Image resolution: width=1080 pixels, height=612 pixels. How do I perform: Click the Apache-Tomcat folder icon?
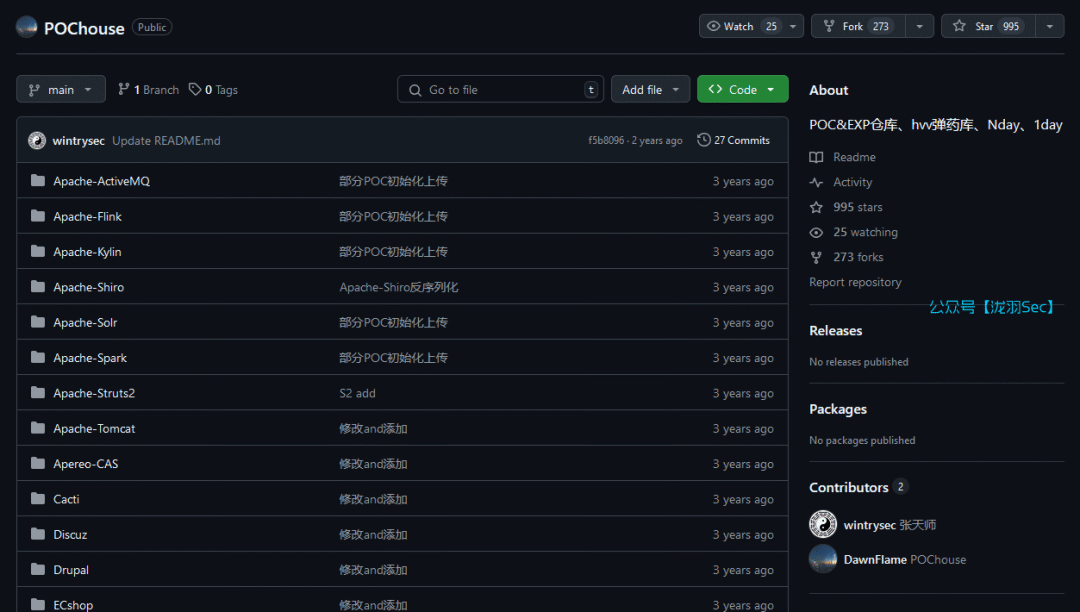pyautogui.click(x=38, y=428)
